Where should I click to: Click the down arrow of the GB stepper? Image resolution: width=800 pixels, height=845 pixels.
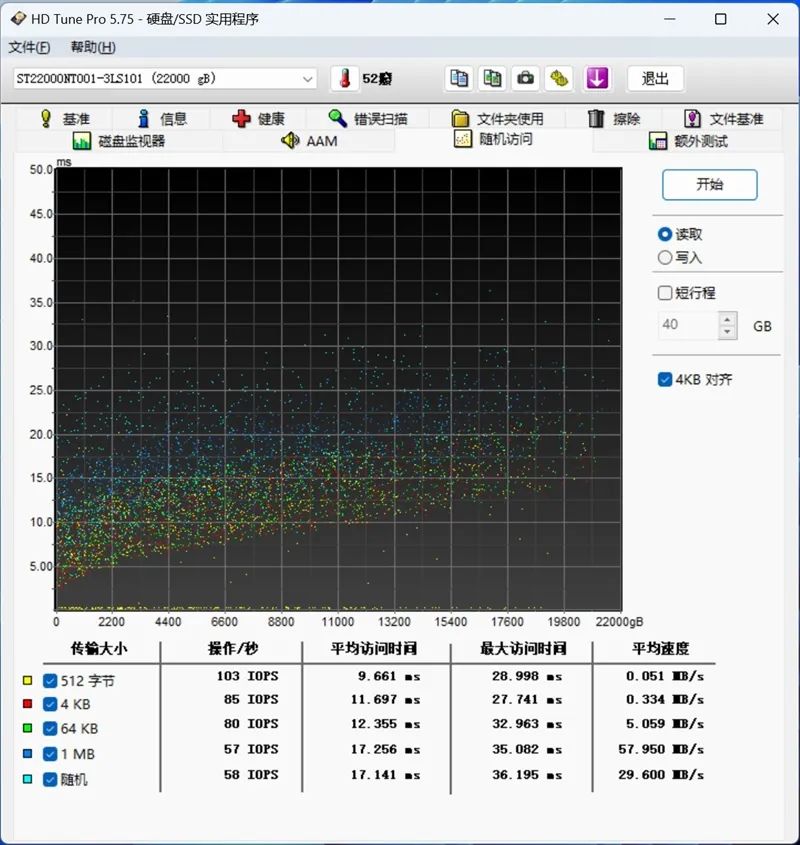tap(727, 332)
